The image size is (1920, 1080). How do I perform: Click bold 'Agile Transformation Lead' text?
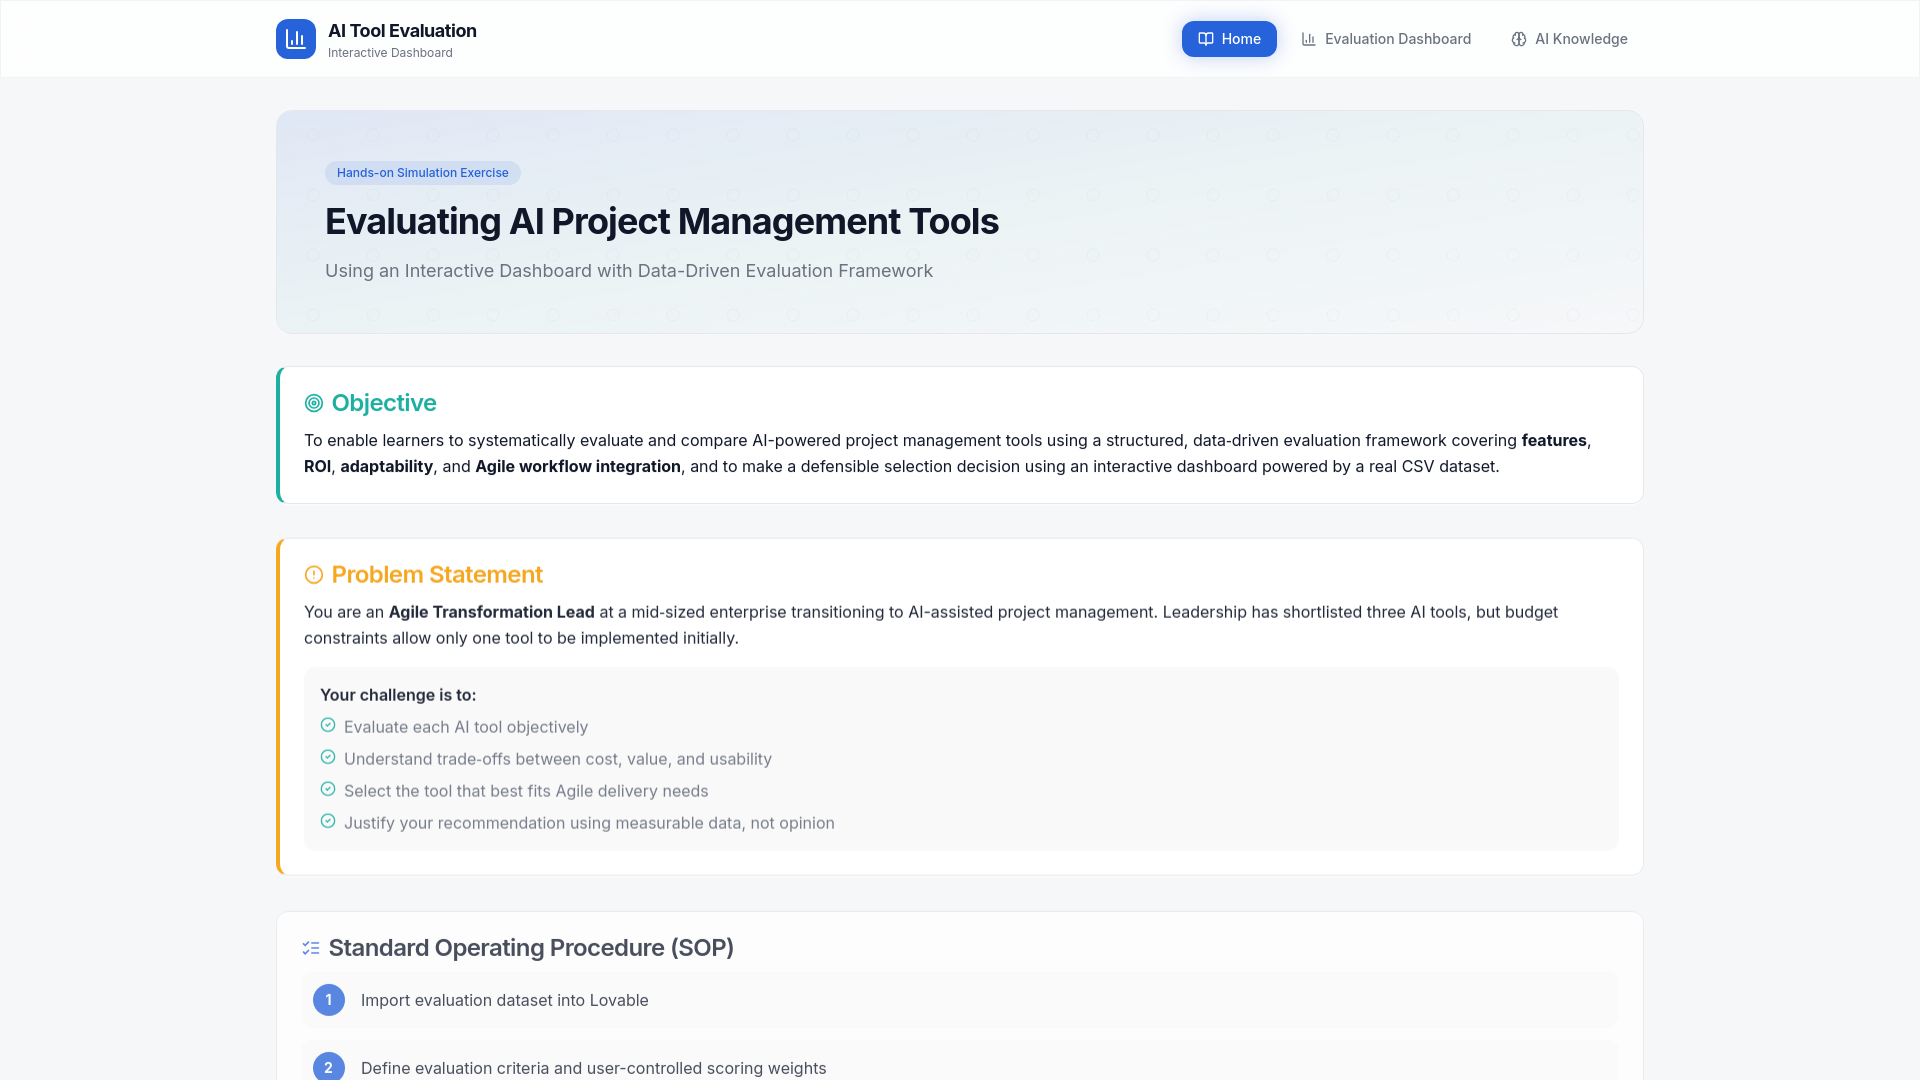point(492,612)
